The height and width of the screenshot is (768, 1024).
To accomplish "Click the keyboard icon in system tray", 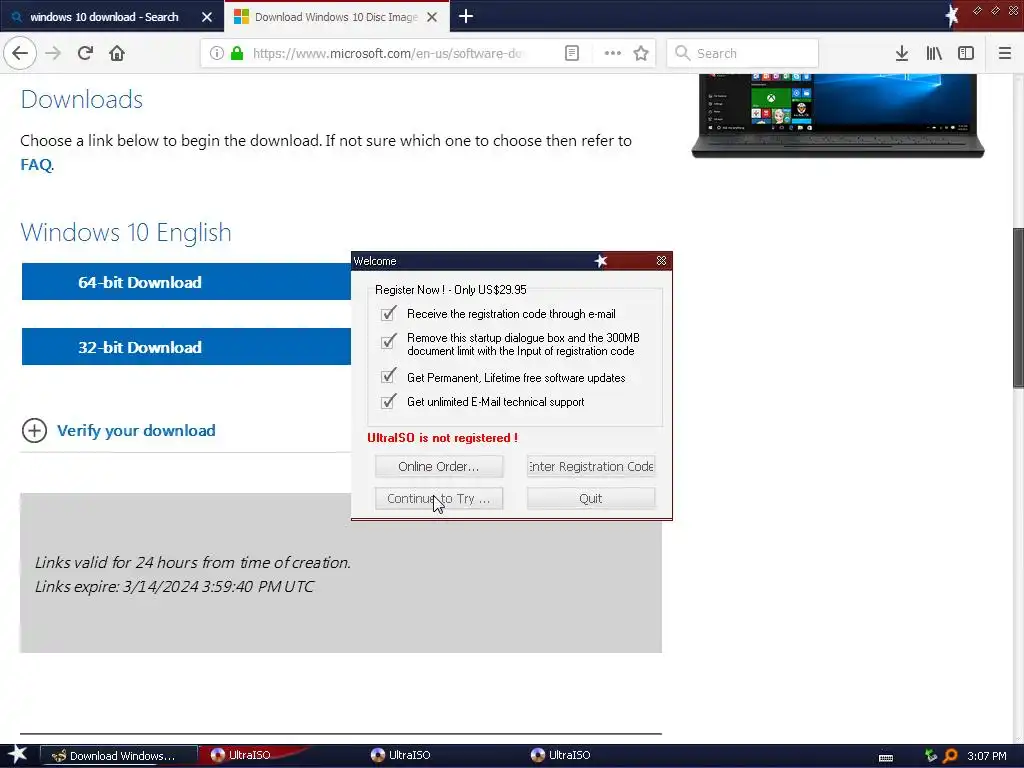I will point(886,757).
